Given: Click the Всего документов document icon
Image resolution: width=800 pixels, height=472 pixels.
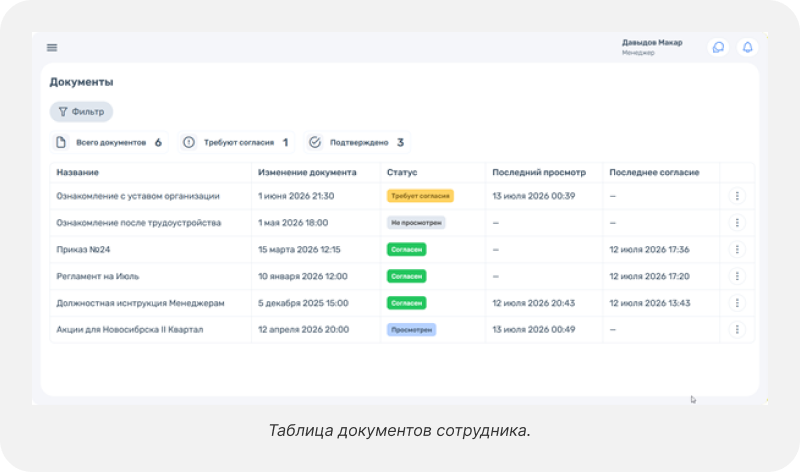Looking at the screenshot, I should click(x=61, y=142).
